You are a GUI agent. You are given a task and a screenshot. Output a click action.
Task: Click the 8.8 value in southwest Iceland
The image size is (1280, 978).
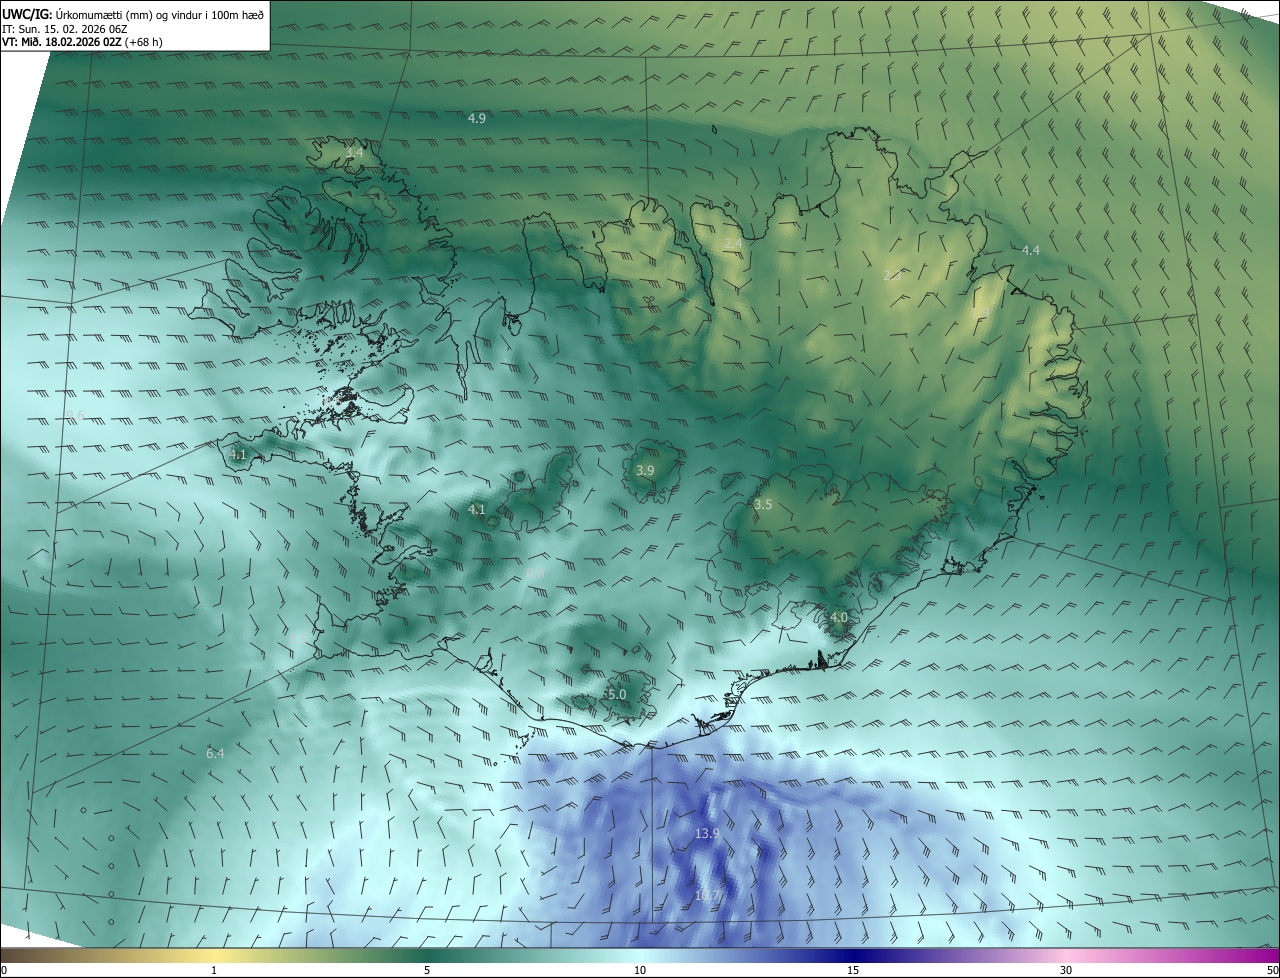pyautogui.click(x=535, y=574)
